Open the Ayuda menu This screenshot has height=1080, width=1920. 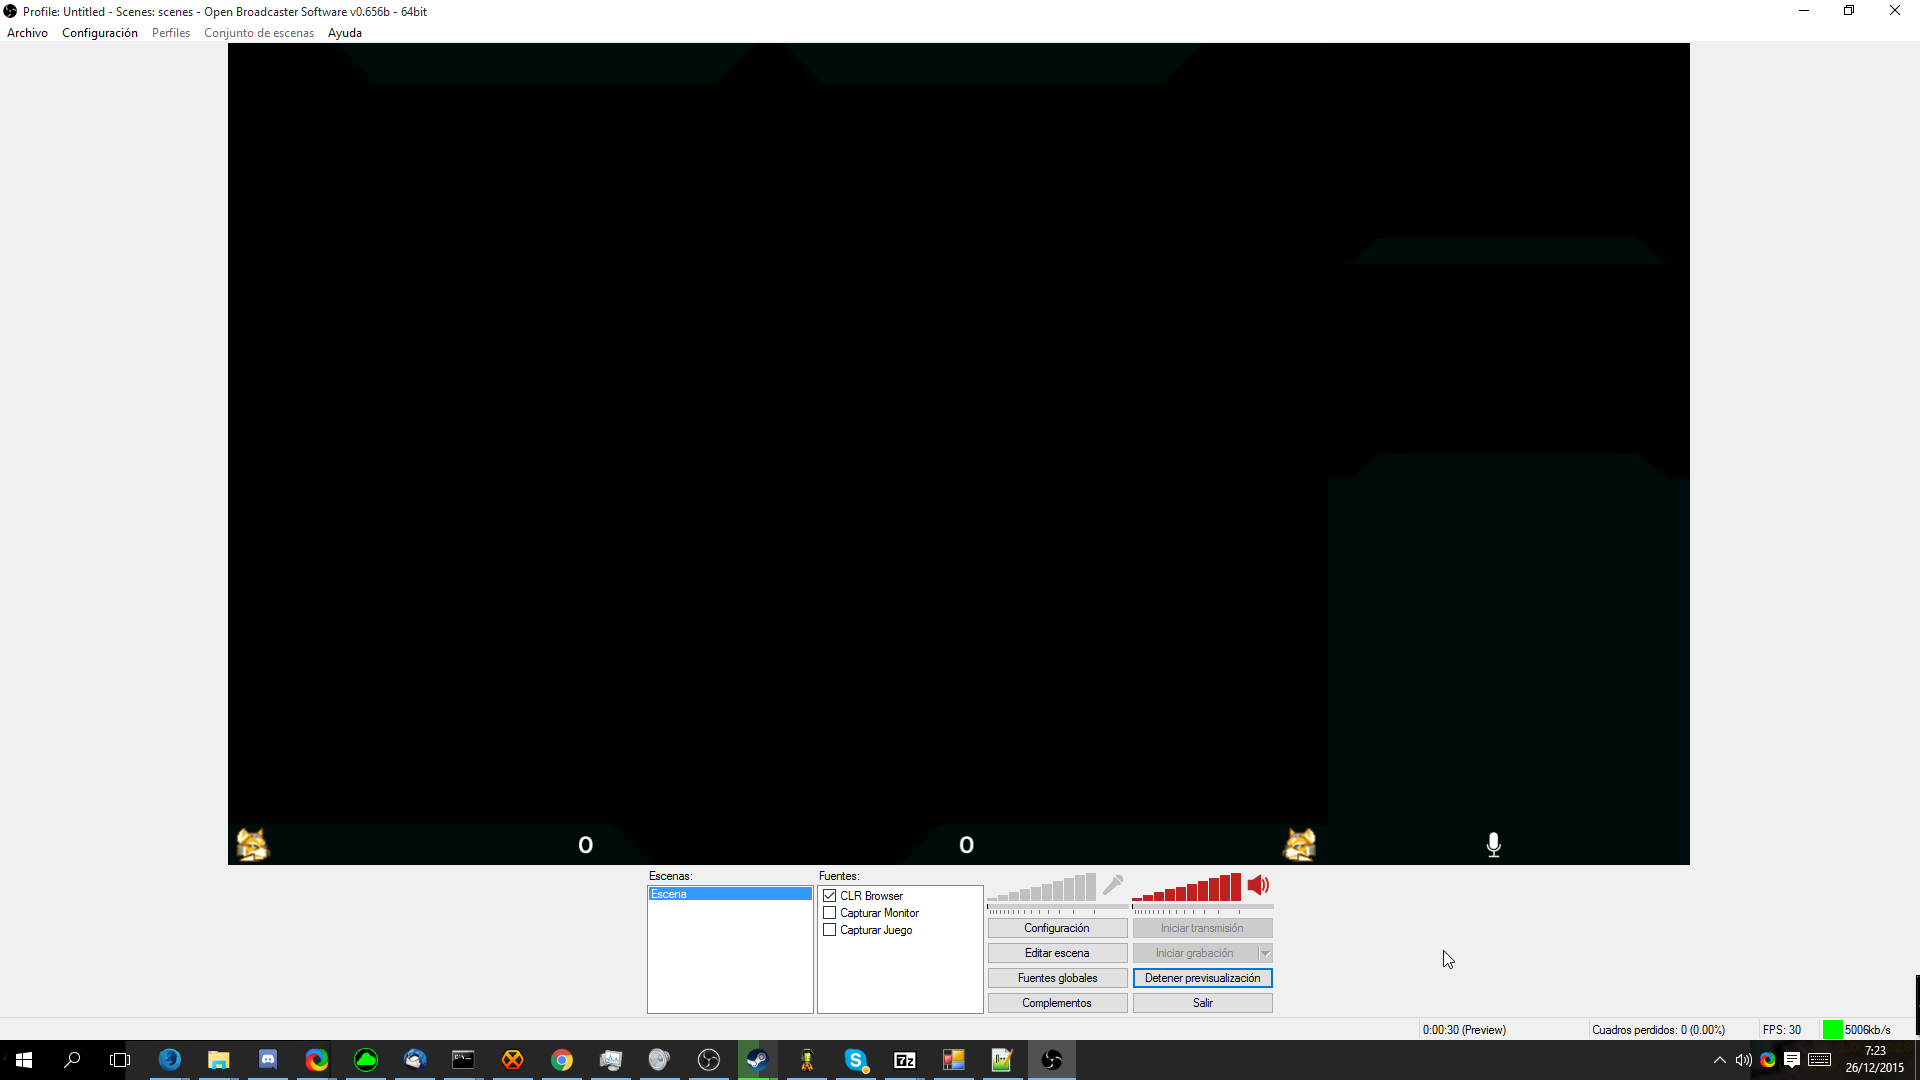tap(344, 33)
